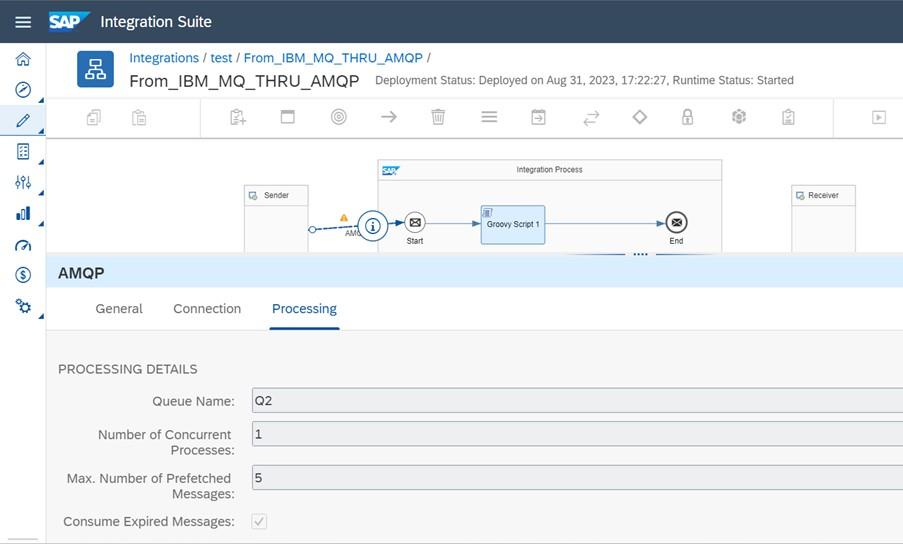
Task: Click the warning triangle on AMQP connector
Action: tap(344, 218)
